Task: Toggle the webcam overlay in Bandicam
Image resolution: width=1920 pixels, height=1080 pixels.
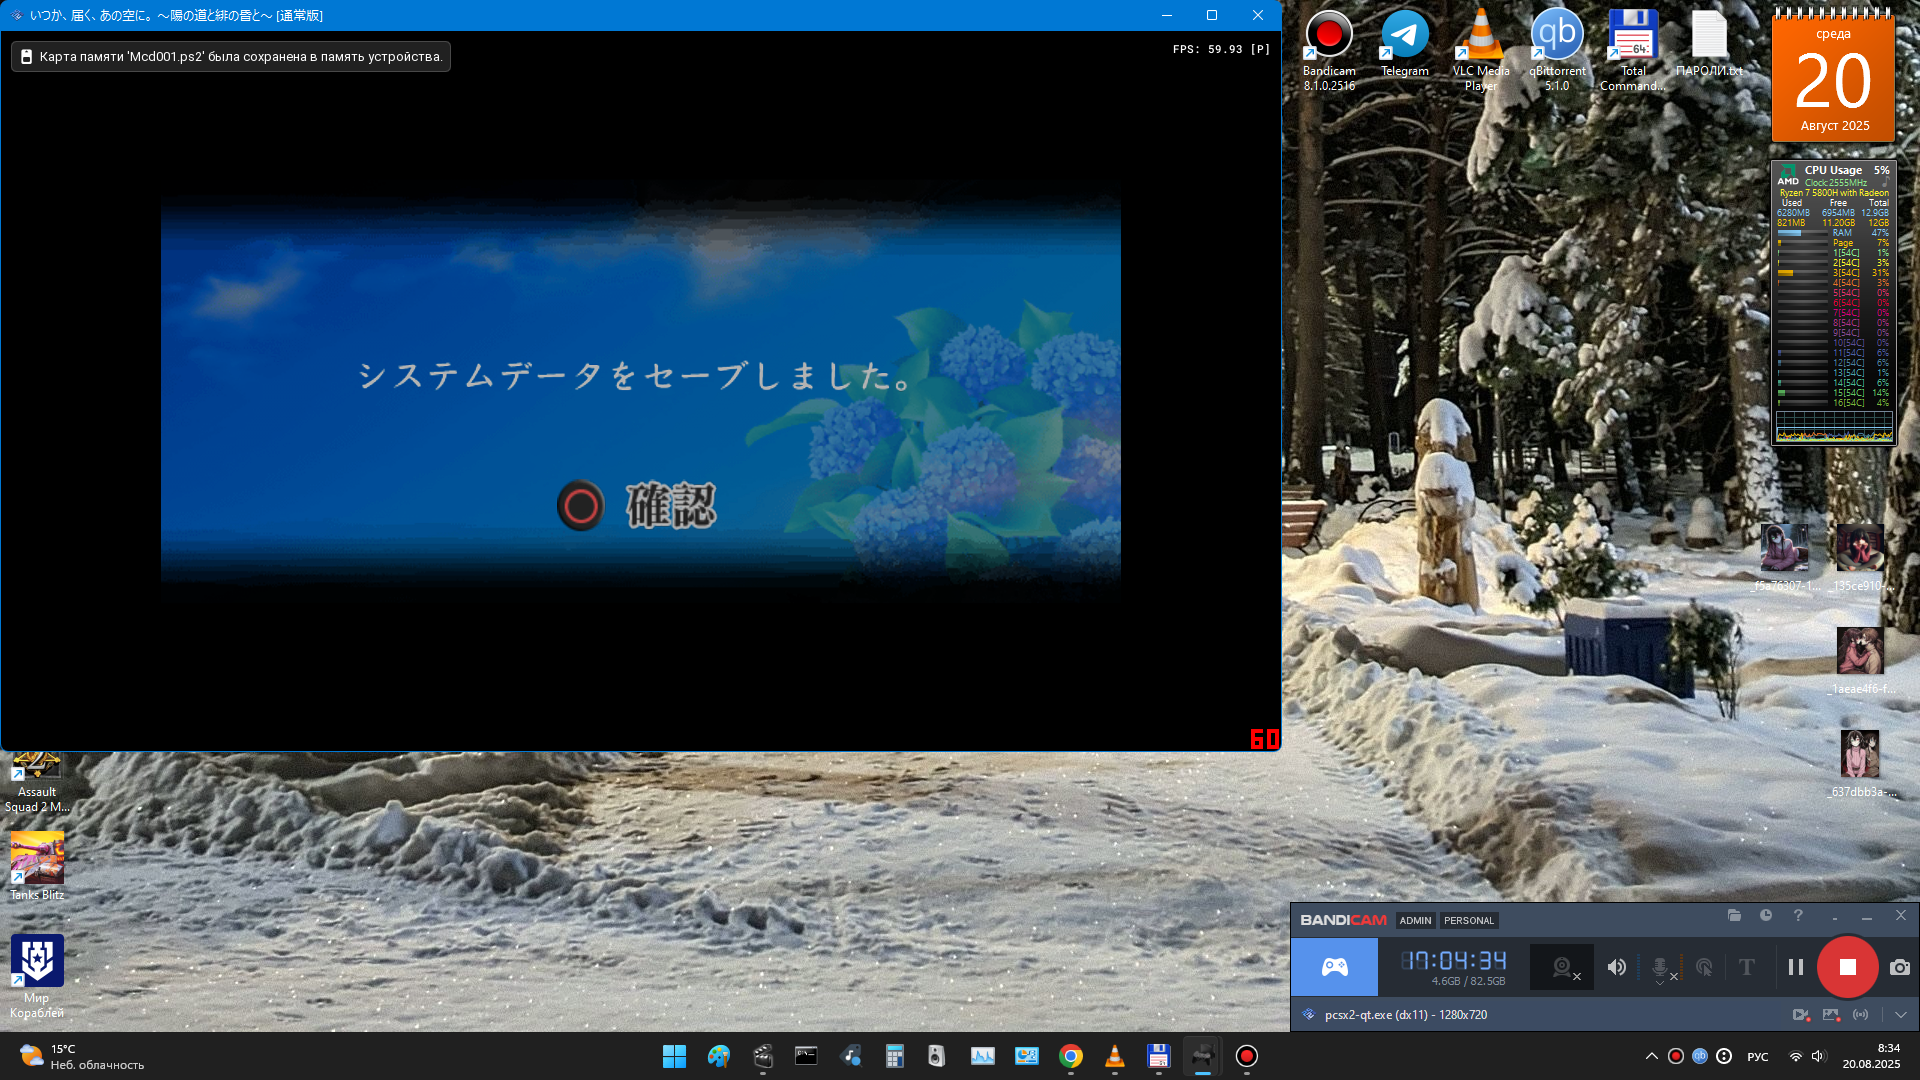Action: pyautogui.click(x=1562, y=967)
